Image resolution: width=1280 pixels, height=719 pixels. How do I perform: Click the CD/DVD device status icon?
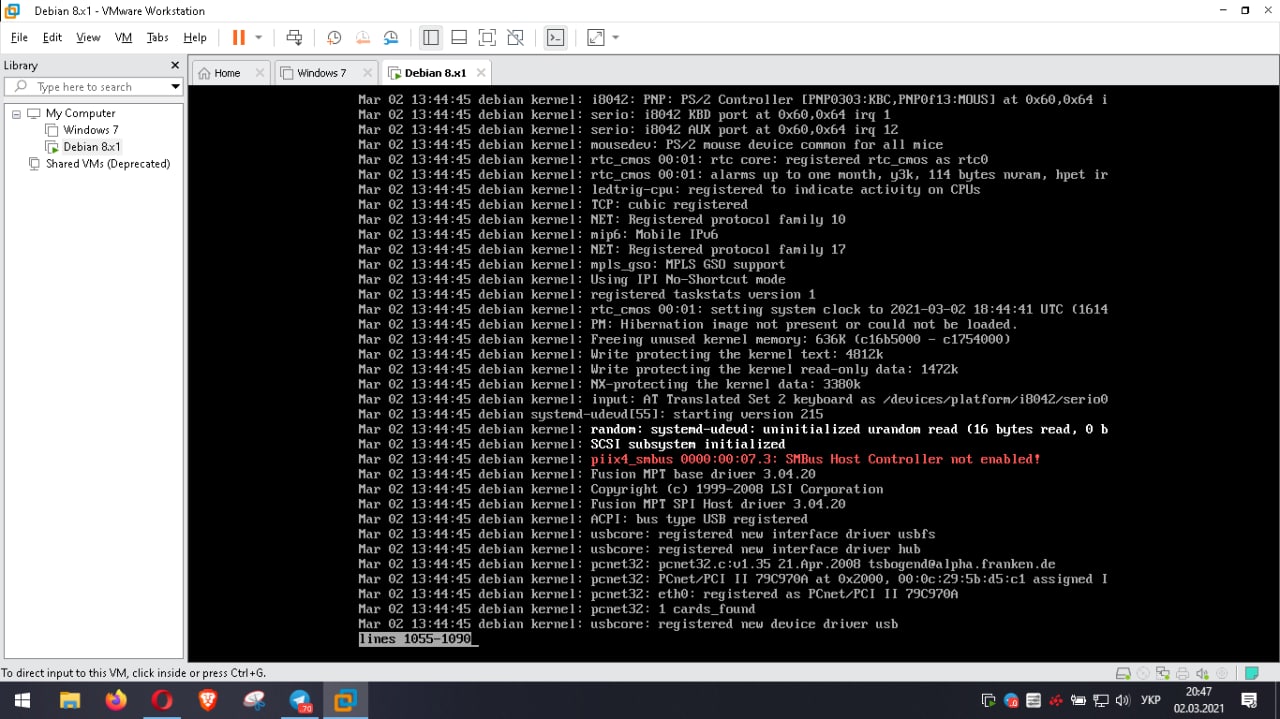tap(1143, 674)
